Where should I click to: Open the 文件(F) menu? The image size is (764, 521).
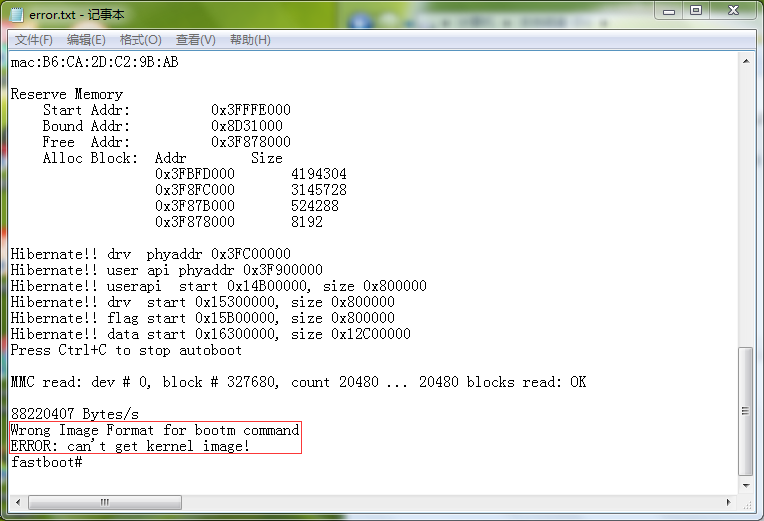point(34,40)
